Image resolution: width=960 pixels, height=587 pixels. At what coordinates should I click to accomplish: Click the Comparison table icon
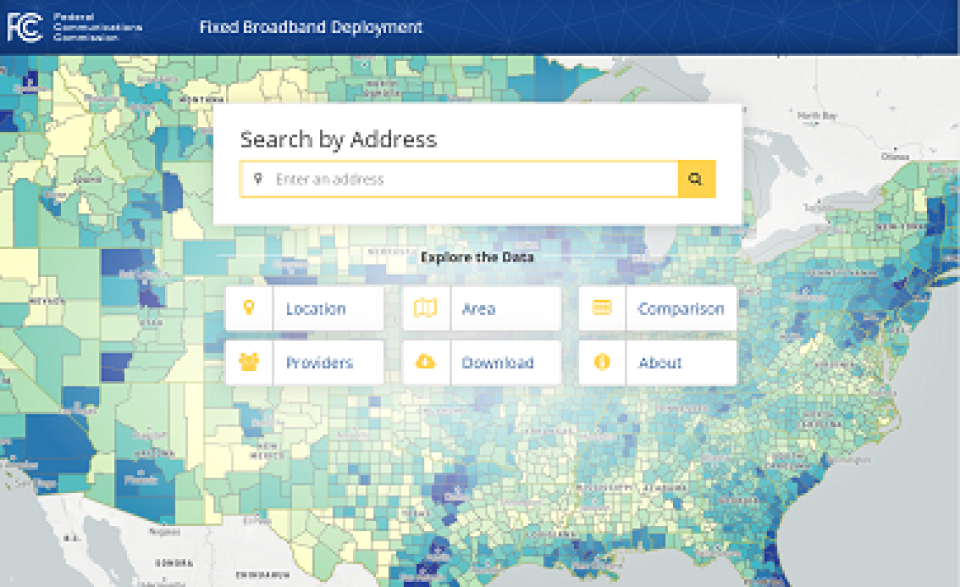point(602,308)
